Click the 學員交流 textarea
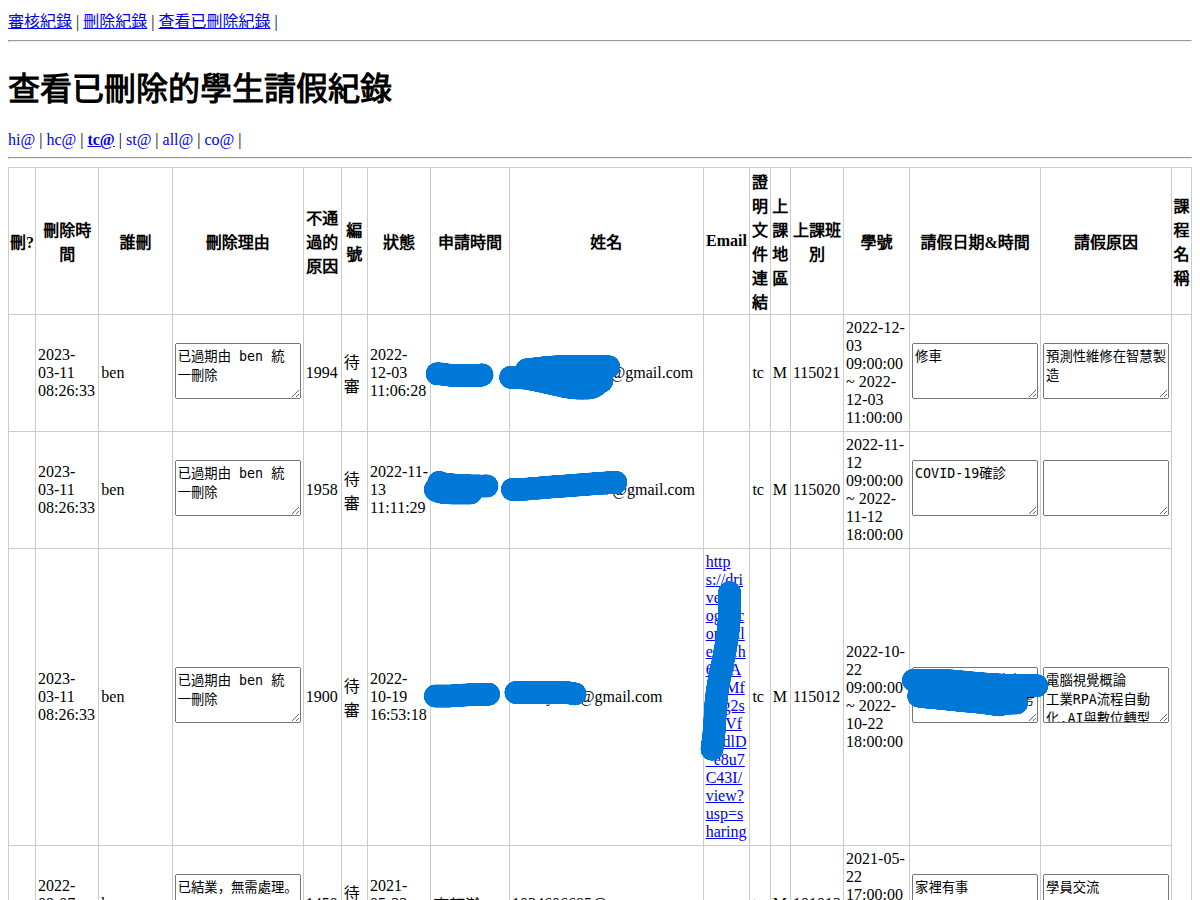Screen dimensions: 1200x900 [1106, 887]
